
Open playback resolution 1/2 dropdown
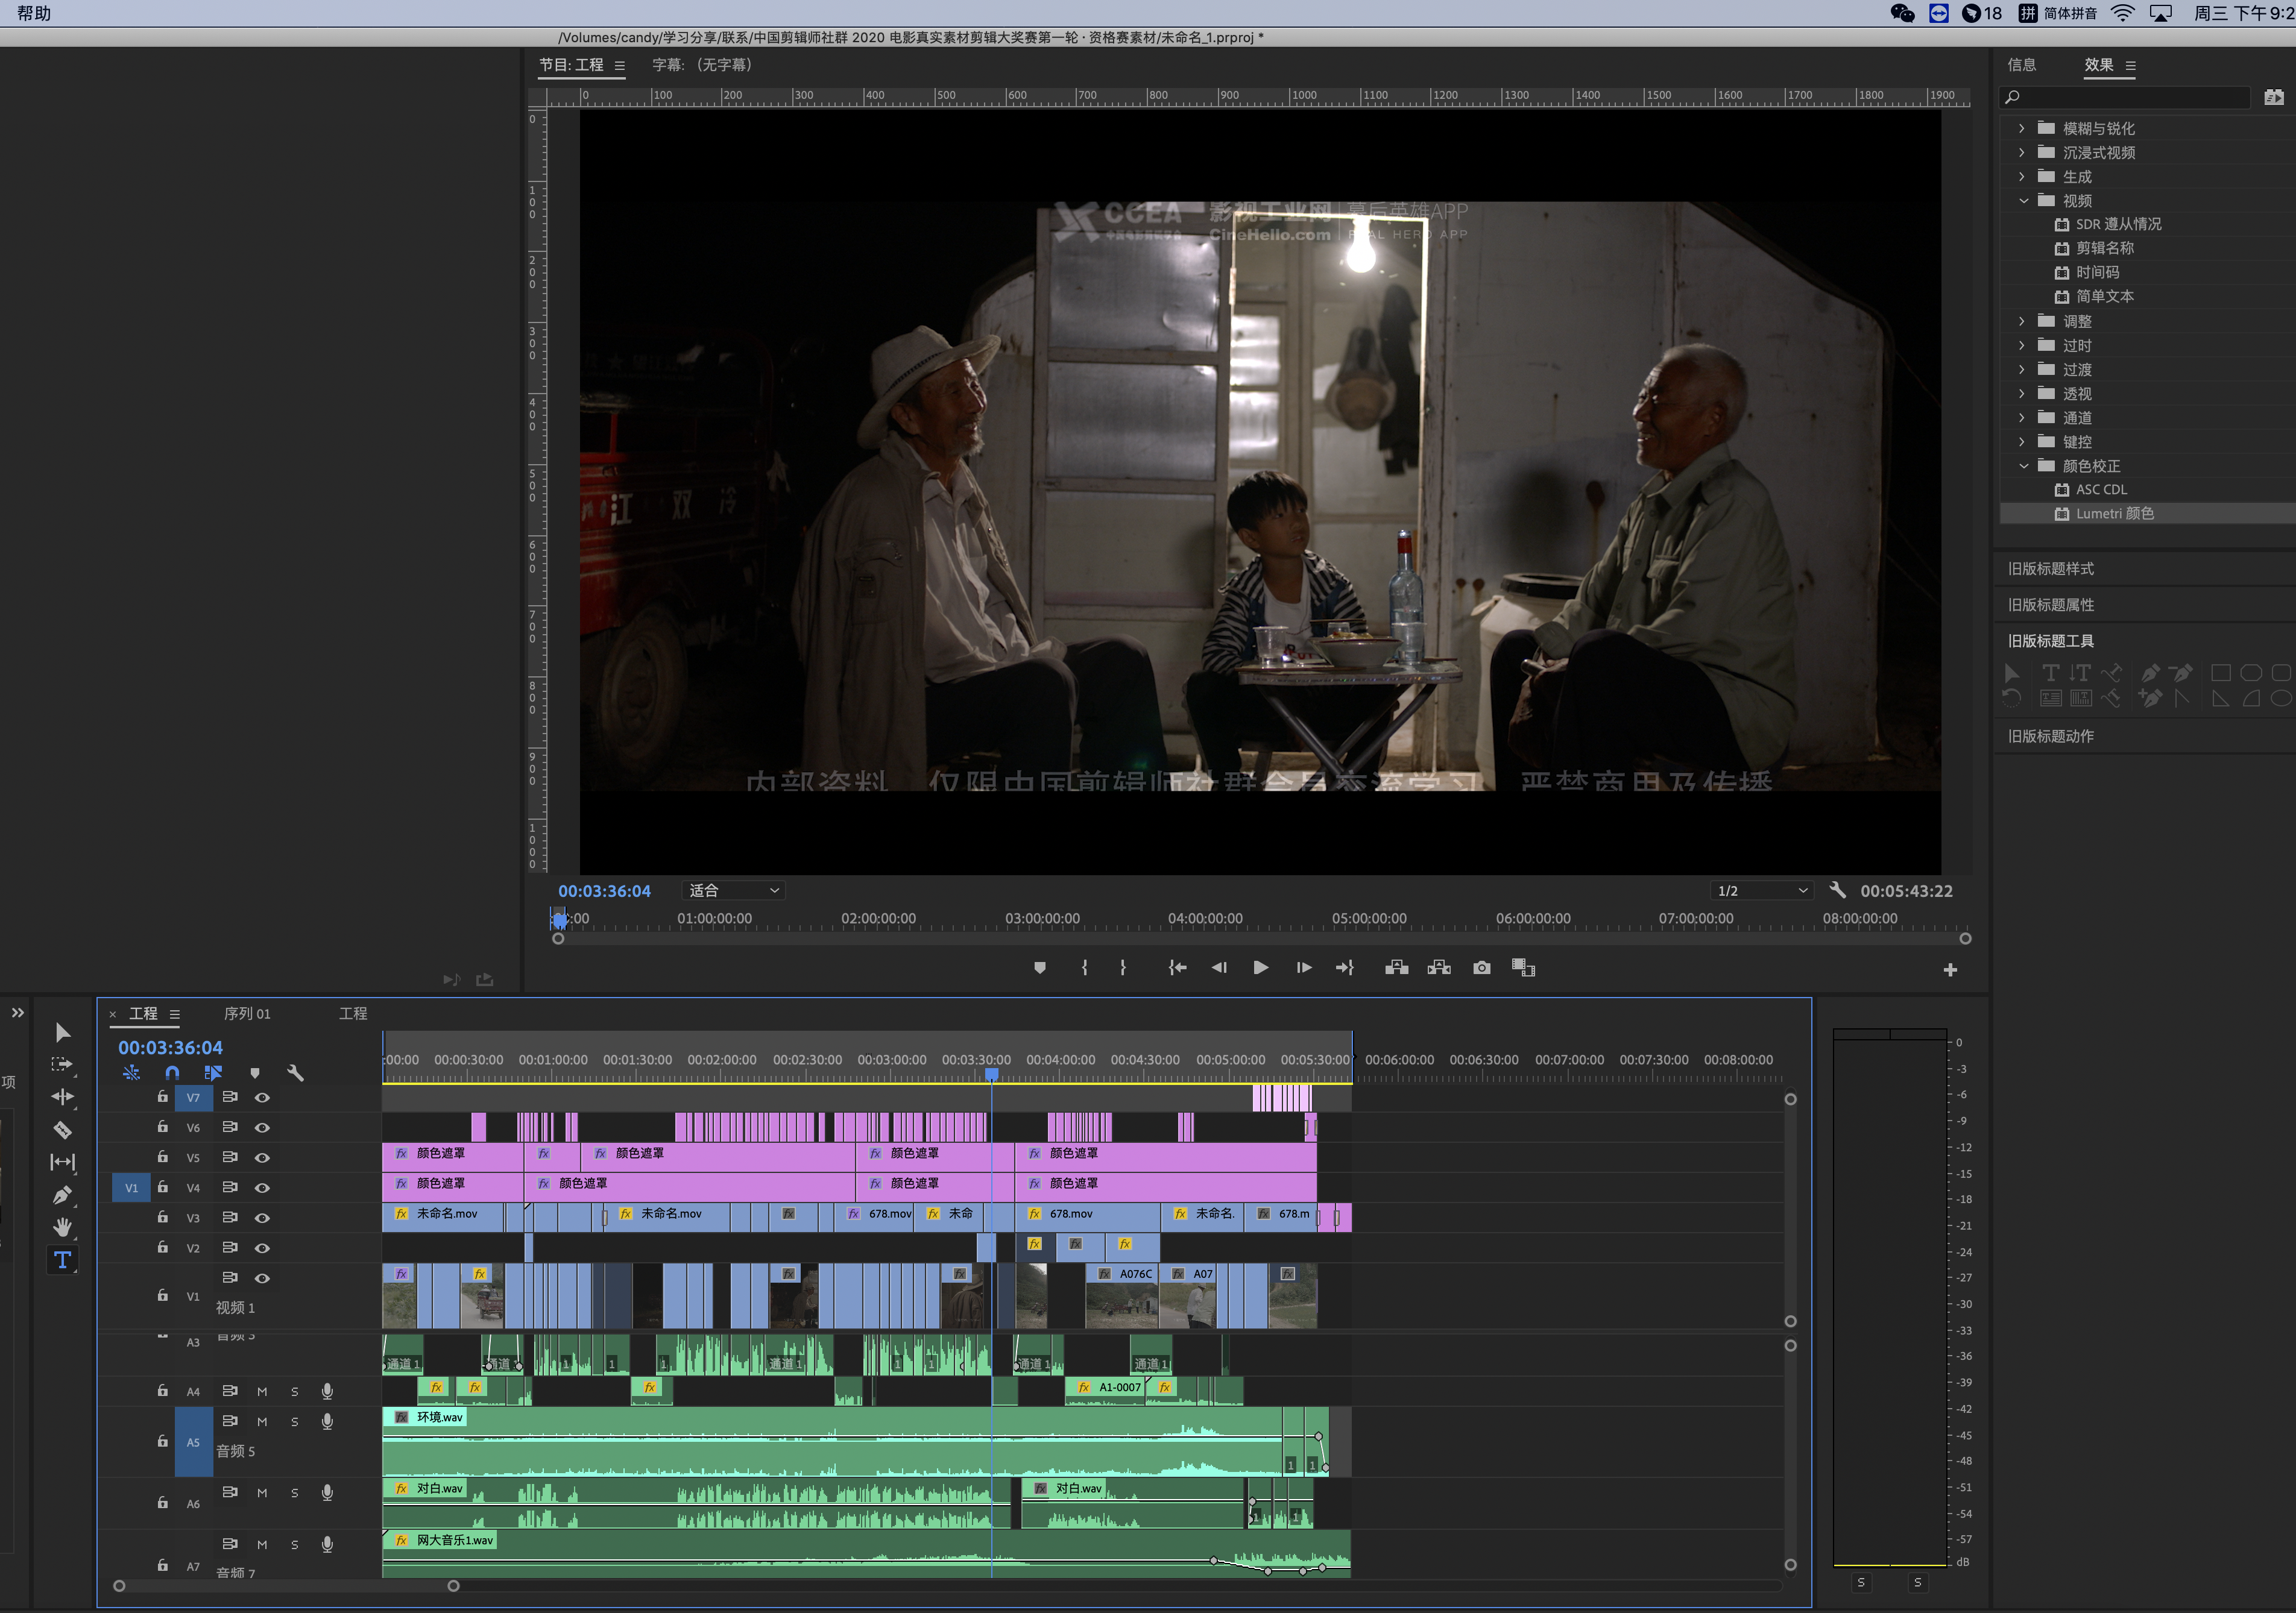1761,891
